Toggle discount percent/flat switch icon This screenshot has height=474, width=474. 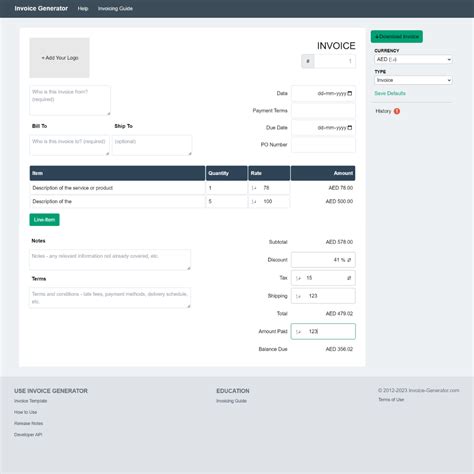pos(349,260)
